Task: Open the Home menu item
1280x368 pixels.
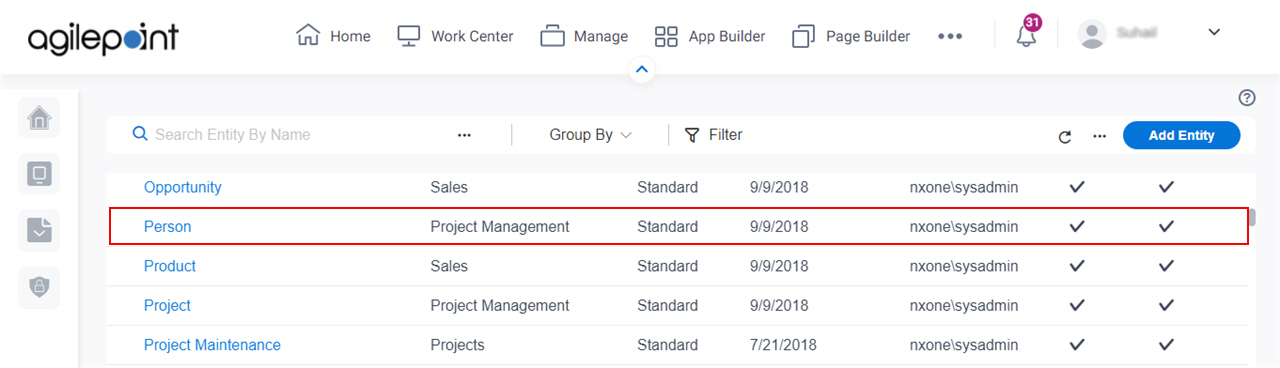Action: [x=334, y=36]
